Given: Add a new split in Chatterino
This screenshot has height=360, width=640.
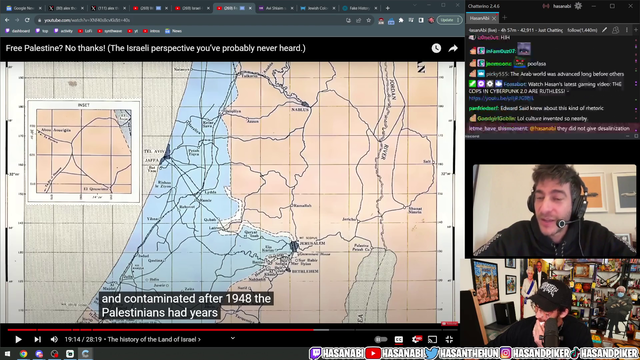Looking at the screenshot, I should [x=636, y=30].
